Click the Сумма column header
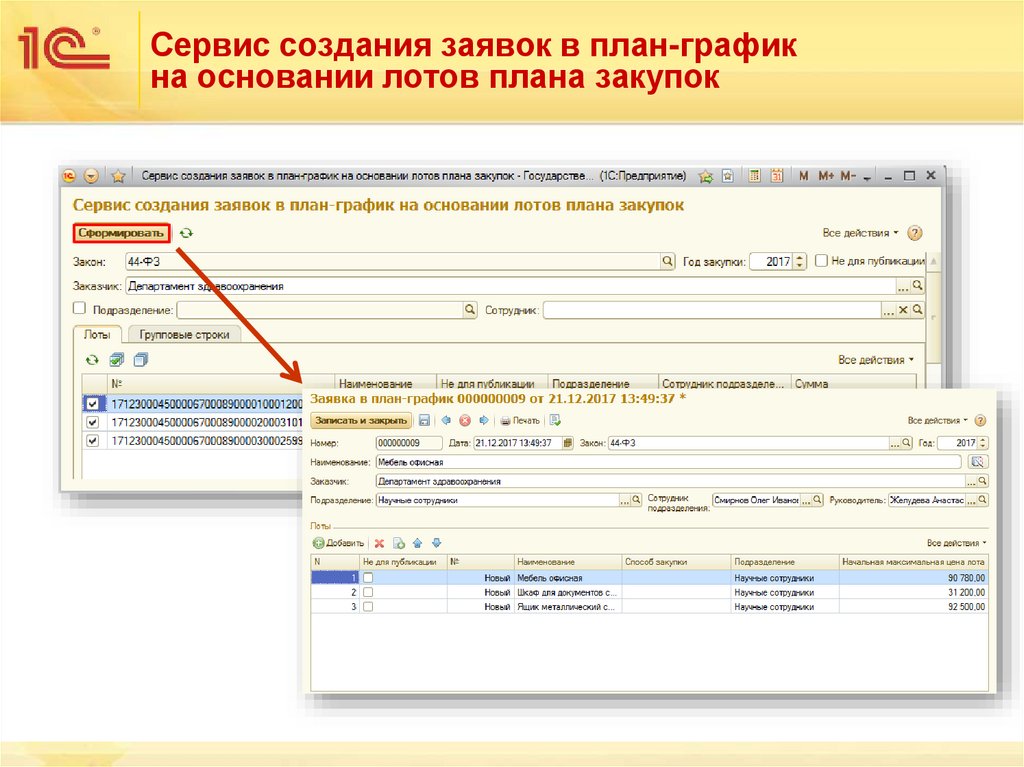The height and width of the screenshot is (767, 1024). pyautogui.click(x=854, y=384)
